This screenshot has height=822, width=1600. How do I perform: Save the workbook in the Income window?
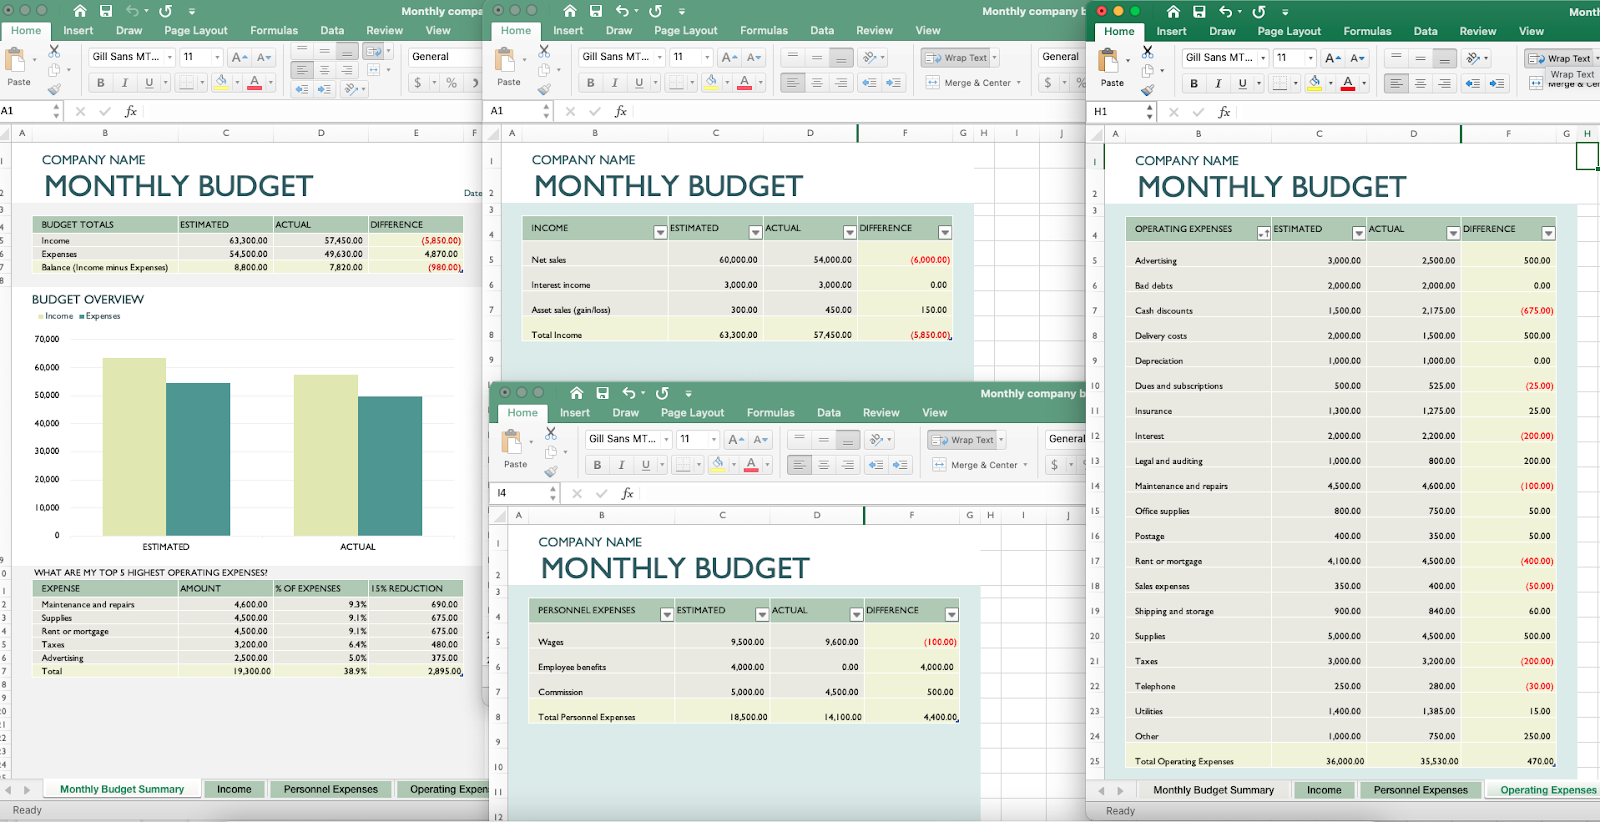point(596,11)
